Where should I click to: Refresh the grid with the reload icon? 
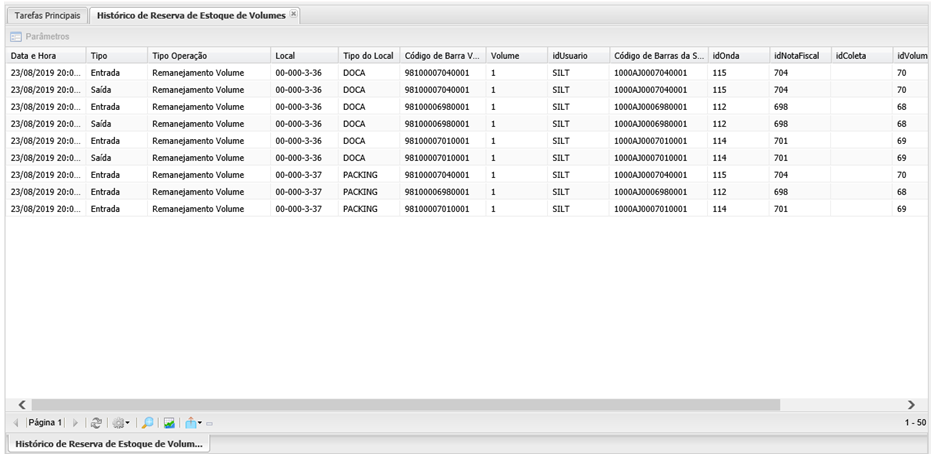96,423
